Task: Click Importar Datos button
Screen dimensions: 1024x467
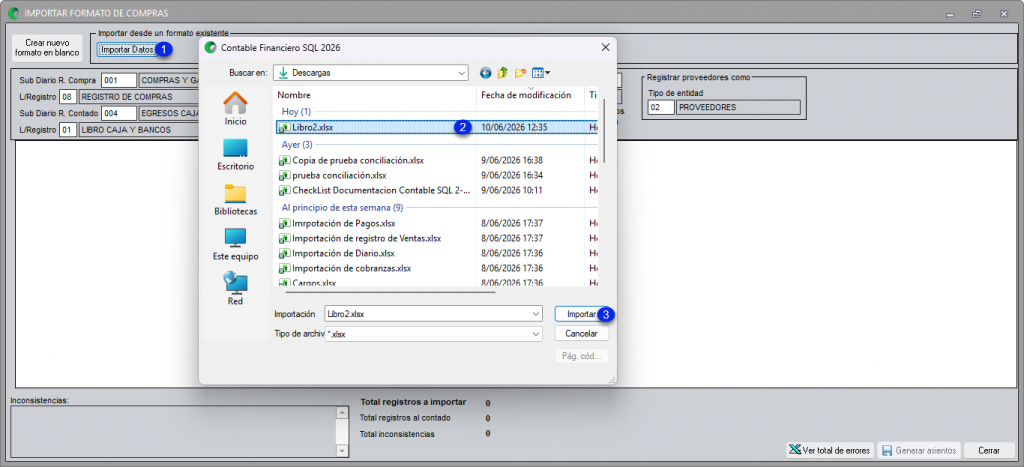Action: point(127,49)
